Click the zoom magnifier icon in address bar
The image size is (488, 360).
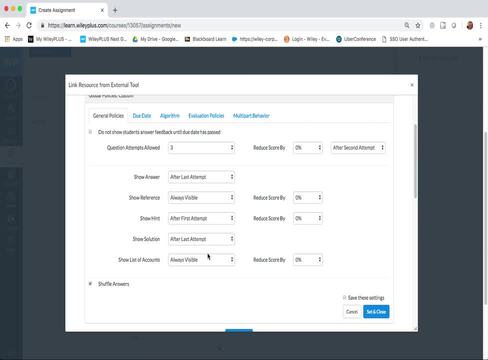point(407,25)
